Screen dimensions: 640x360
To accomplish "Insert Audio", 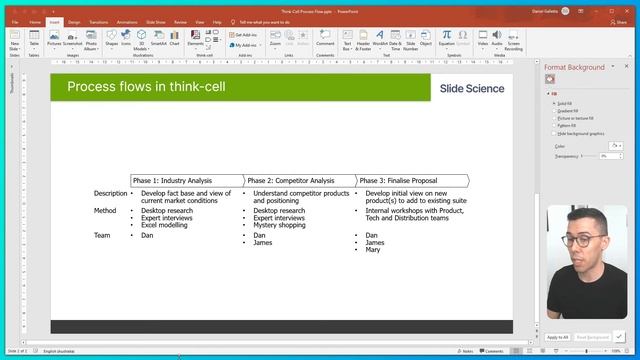I will click(497, 40).
